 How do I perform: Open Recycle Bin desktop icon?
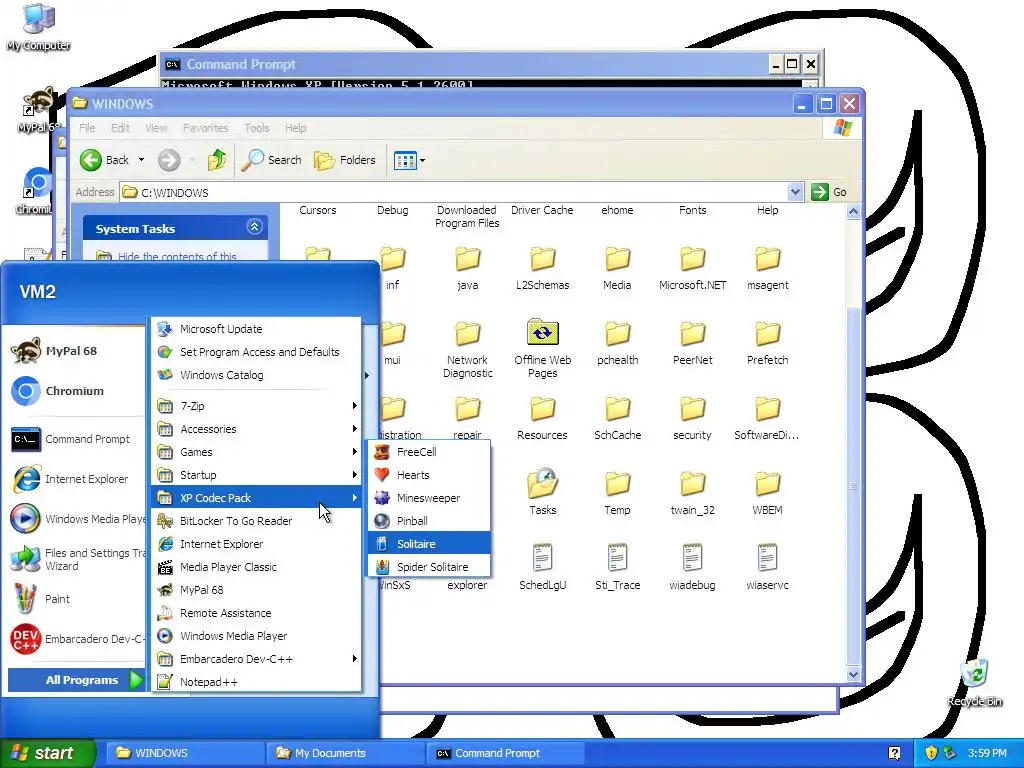pos(974,682)
